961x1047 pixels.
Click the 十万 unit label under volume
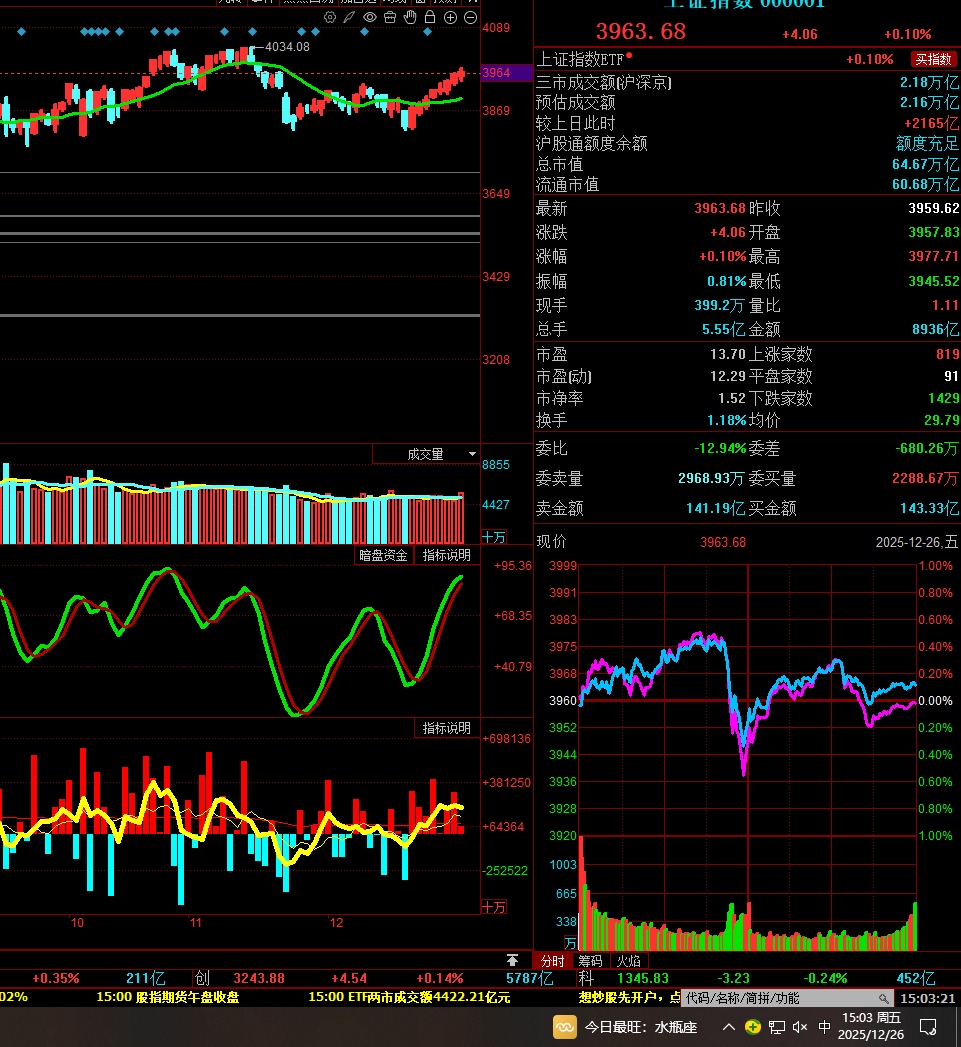coord(494,537)
